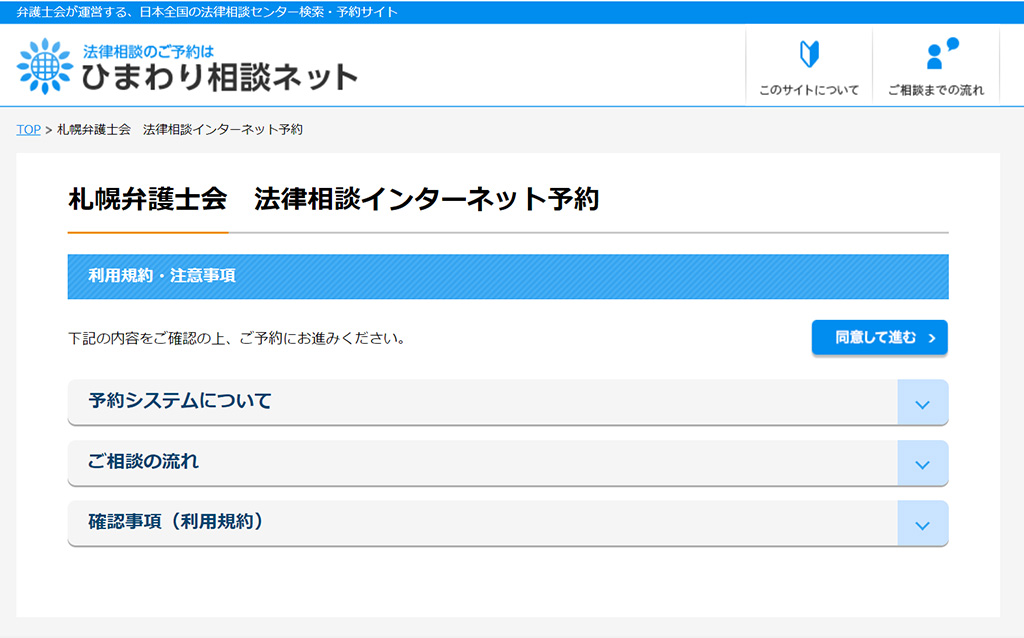
Task: Click the 法律相談のご予約は tagline
Action: click(x=148, y=51)
